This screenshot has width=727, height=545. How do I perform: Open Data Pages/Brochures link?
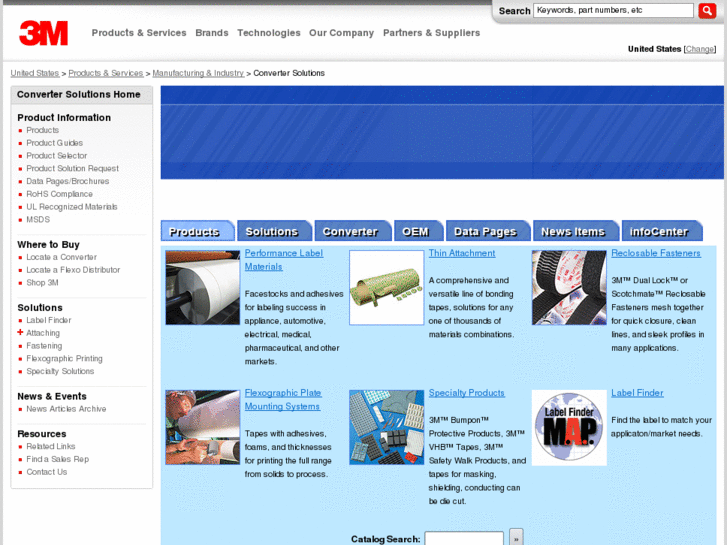pos(68,181)
